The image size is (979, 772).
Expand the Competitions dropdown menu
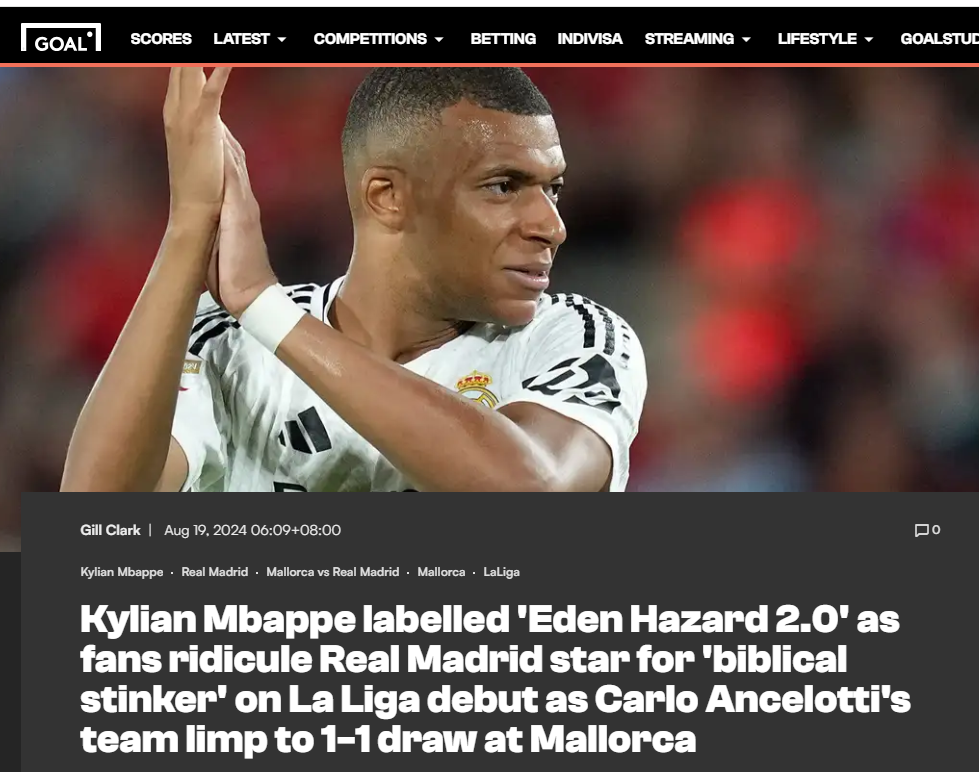(x=378, y=39)
